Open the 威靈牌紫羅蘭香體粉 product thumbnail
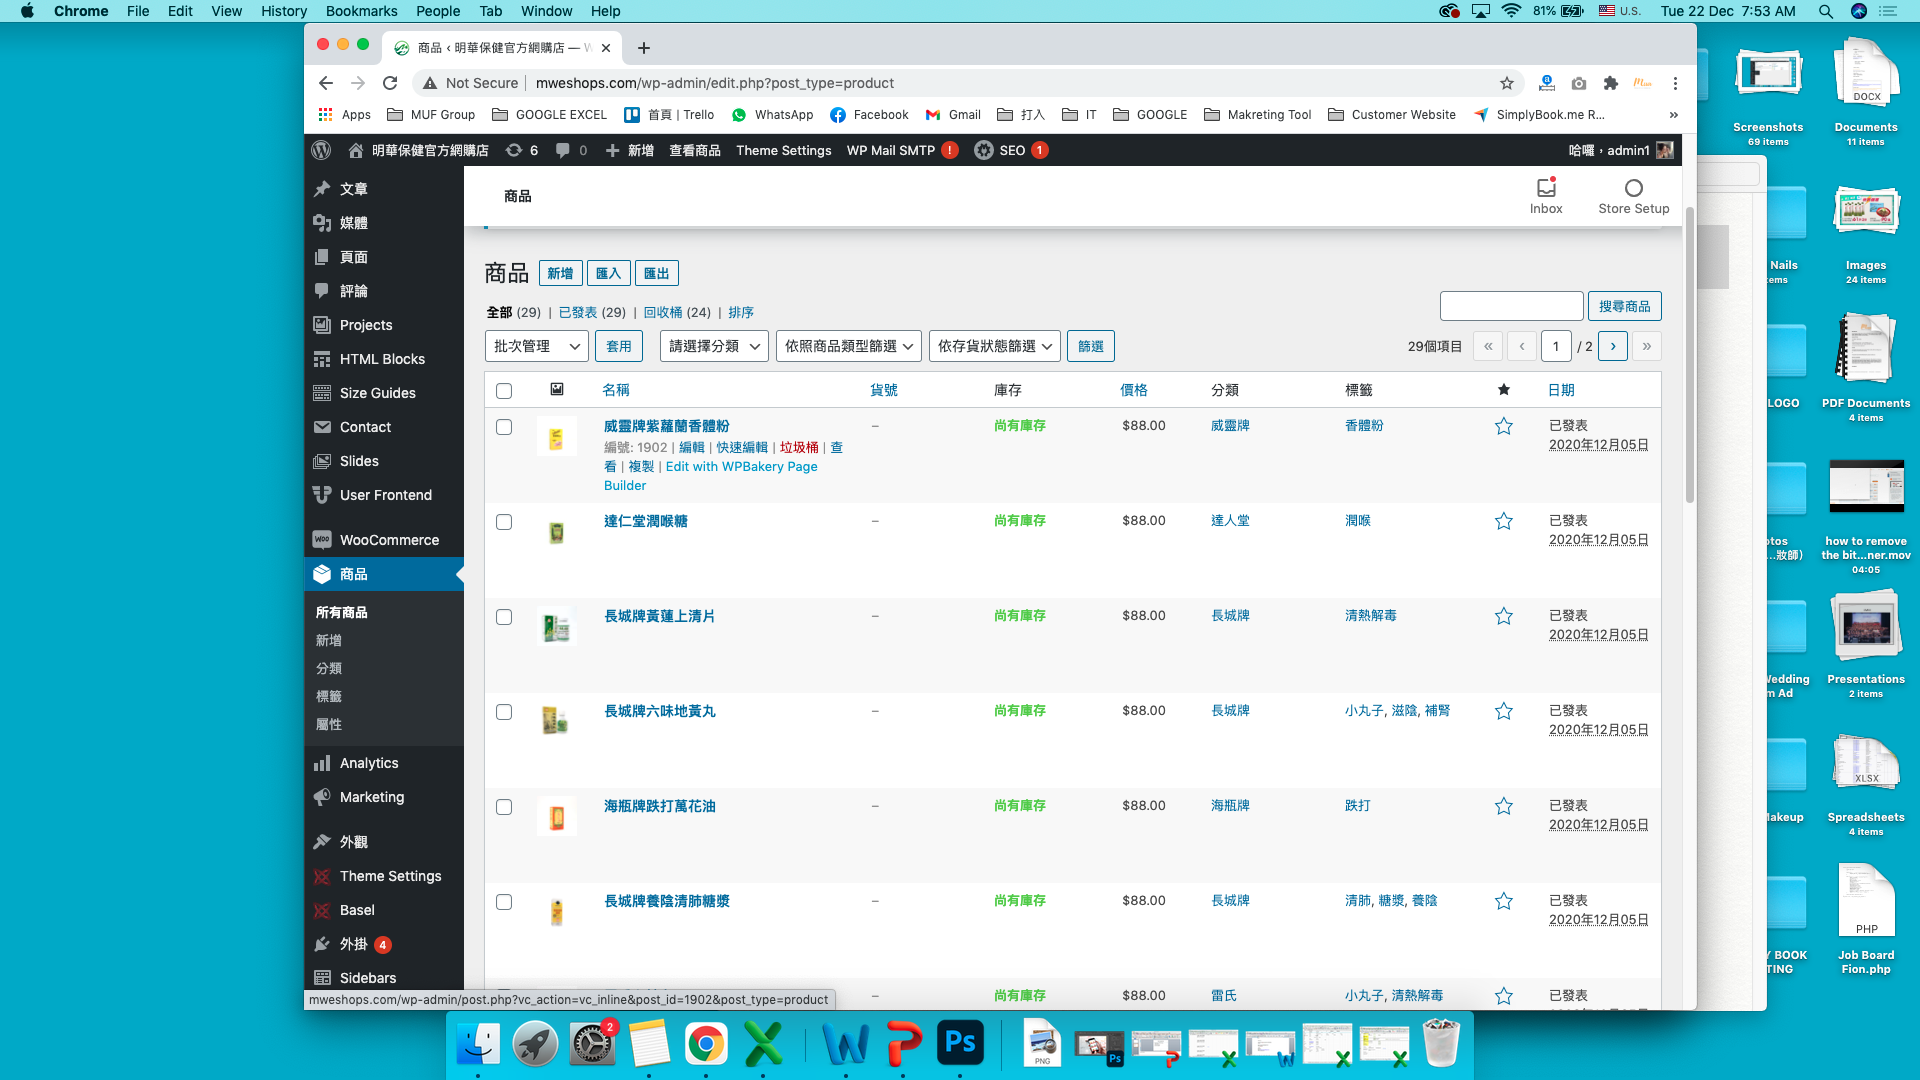 (x=556, y=438)
